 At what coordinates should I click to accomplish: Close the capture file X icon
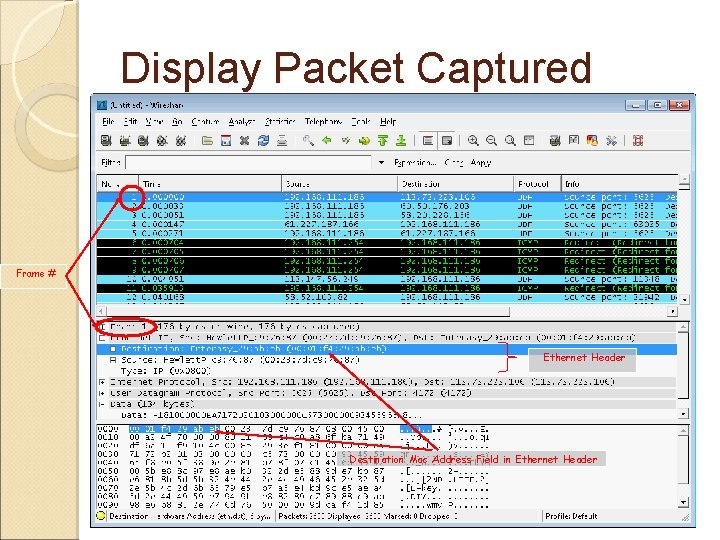tap(244, 141)
